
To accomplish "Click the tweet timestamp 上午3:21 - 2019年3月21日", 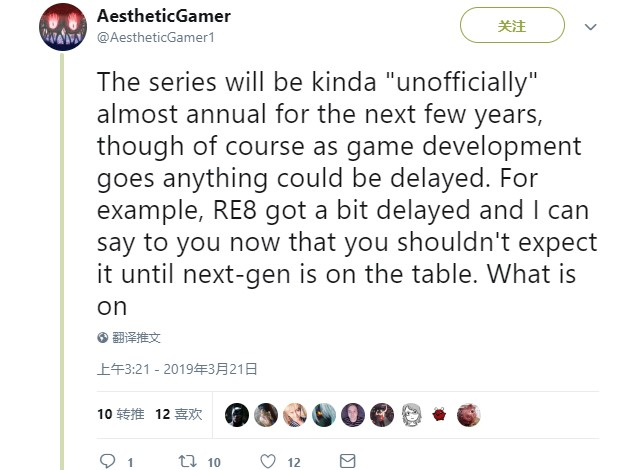I will [x=177, y=369].
